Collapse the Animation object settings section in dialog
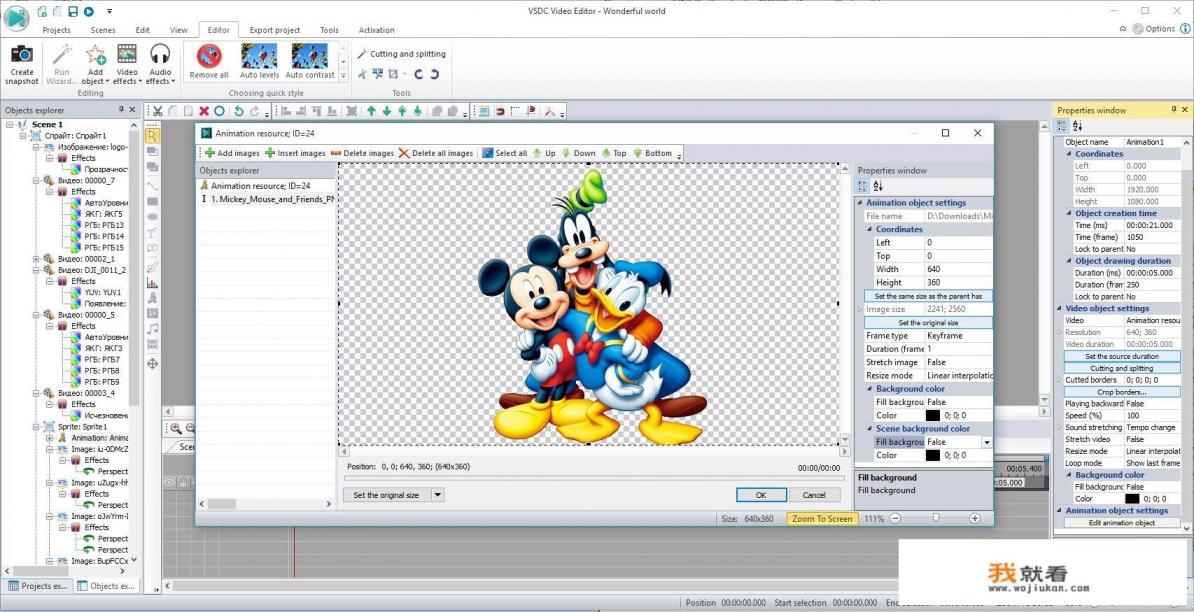 tap(860, 203)
